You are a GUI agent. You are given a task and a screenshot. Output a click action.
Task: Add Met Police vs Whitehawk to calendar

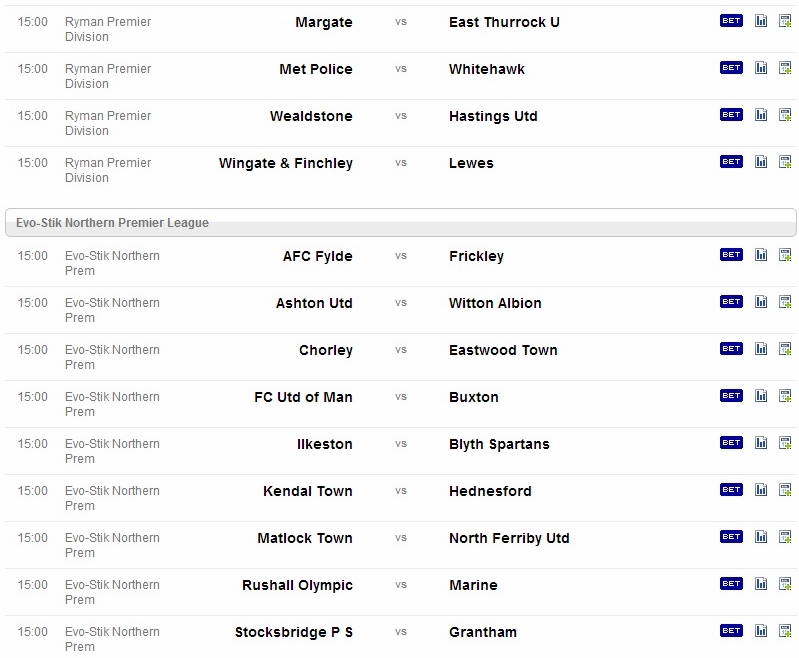(785, 68)
